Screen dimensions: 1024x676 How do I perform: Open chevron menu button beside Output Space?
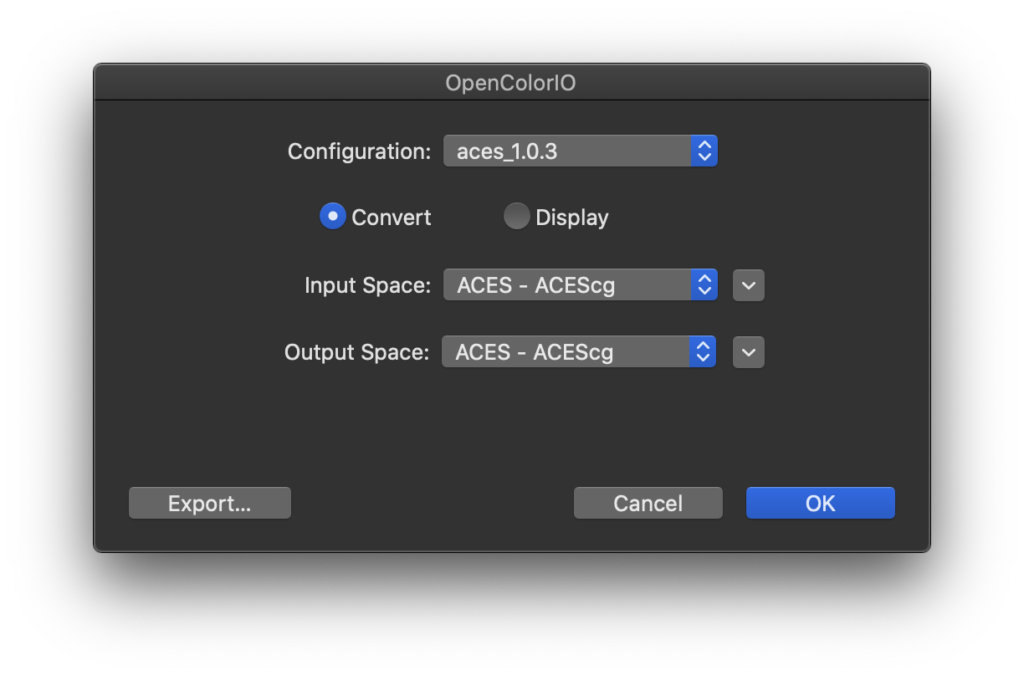[x=749, y=352]
